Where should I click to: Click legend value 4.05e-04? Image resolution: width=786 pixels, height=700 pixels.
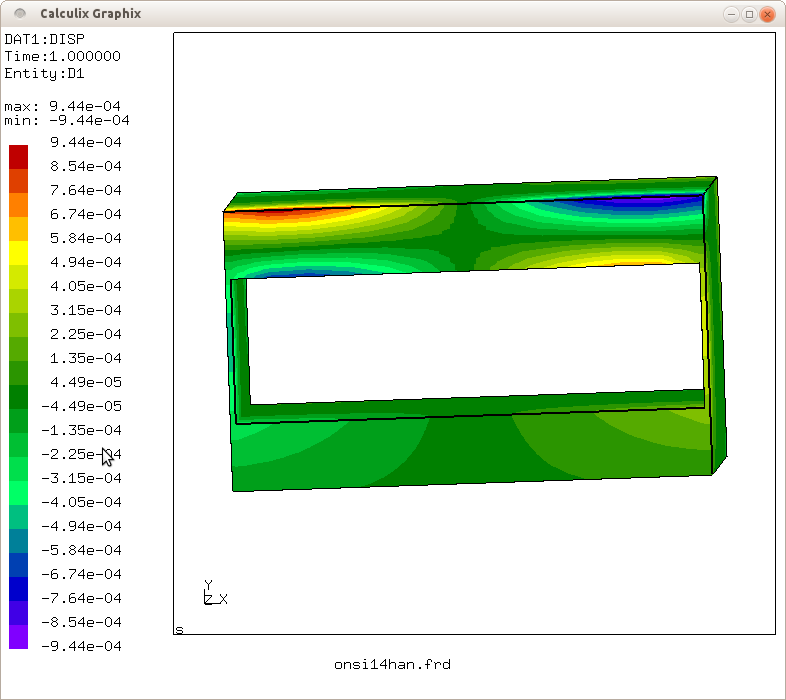coord(86,286)
